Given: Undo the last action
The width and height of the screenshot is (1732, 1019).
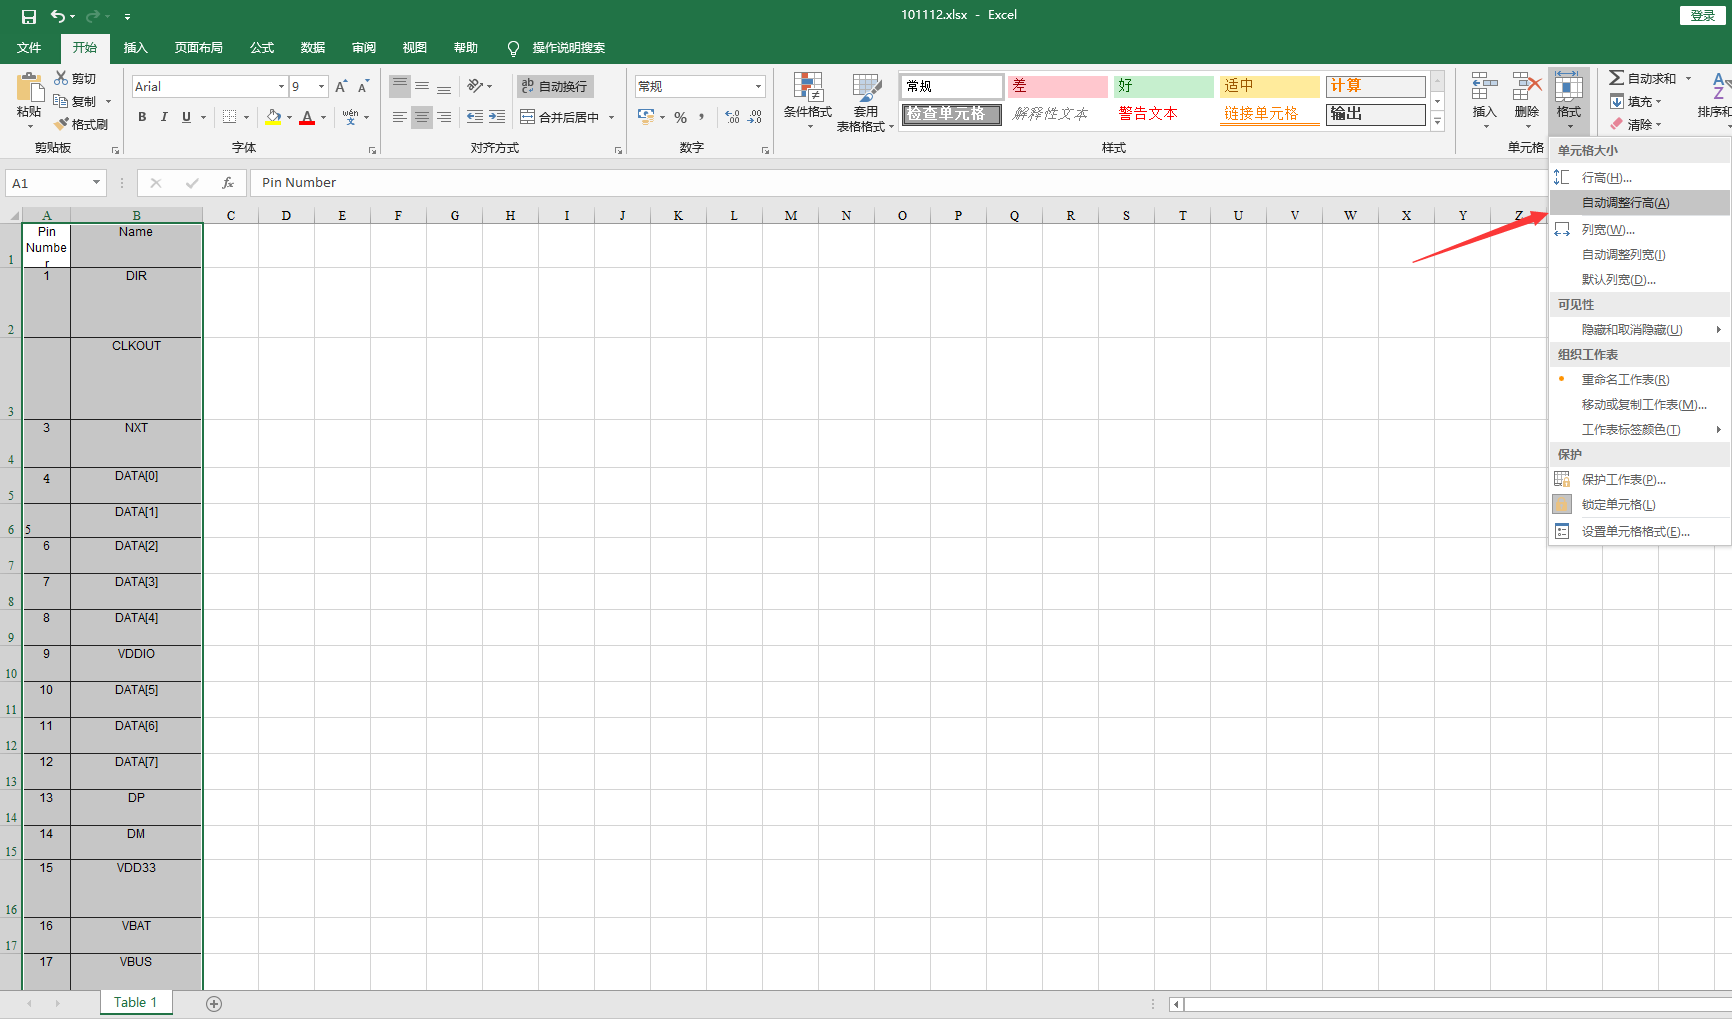Looking at the screenshot, I should coord(58,16).
